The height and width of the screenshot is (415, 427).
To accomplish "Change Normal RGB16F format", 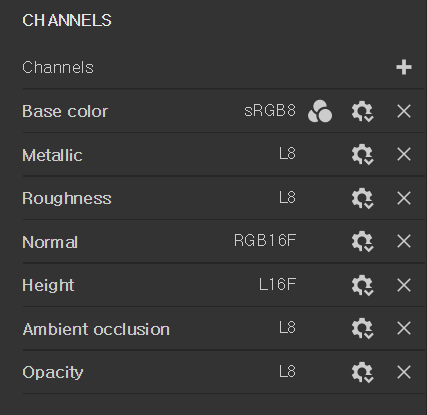I will [x=265, y=240].
